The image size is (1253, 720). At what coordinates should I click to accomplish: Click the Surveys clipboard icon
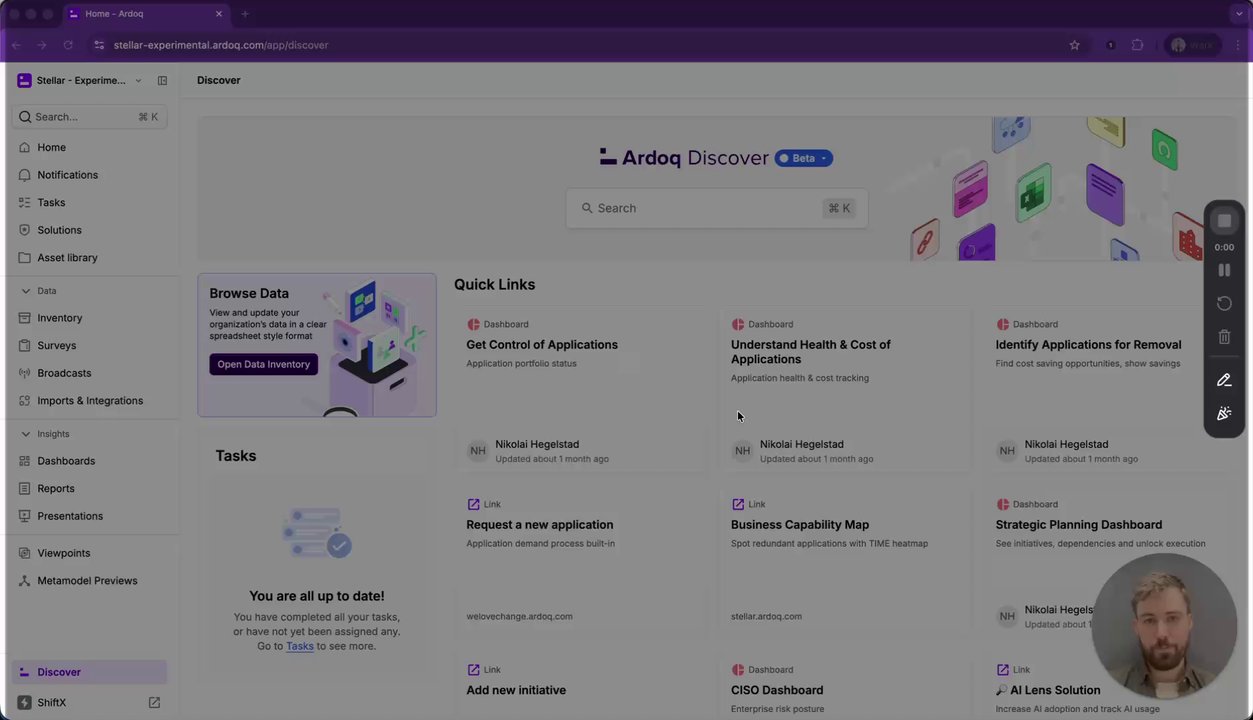tap(25, 345)
